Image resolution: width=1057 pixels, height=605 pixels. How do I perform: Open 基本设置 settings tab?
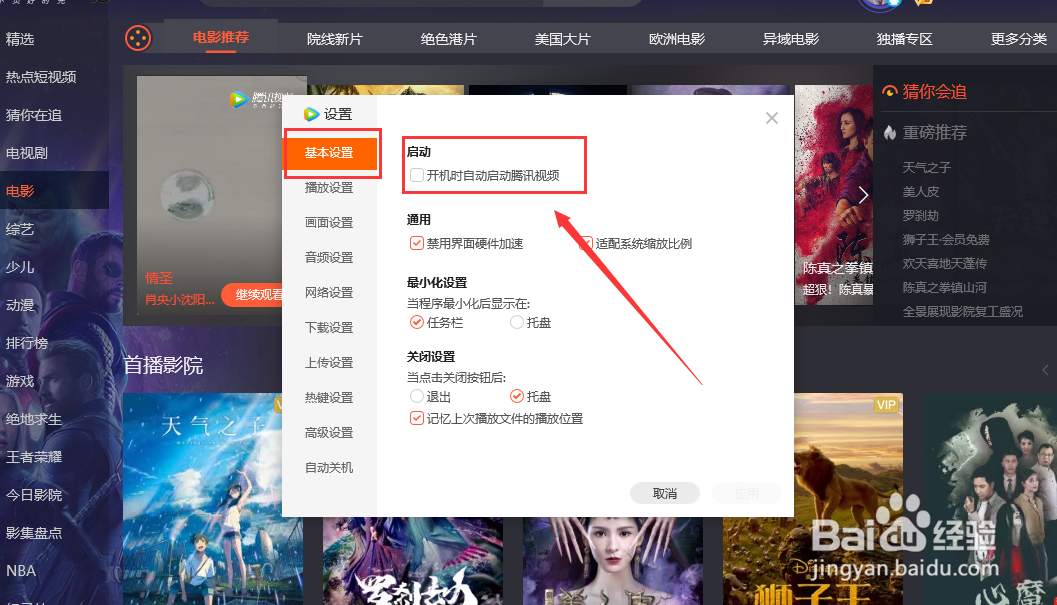pyautogui.click(x=331, y=152)
